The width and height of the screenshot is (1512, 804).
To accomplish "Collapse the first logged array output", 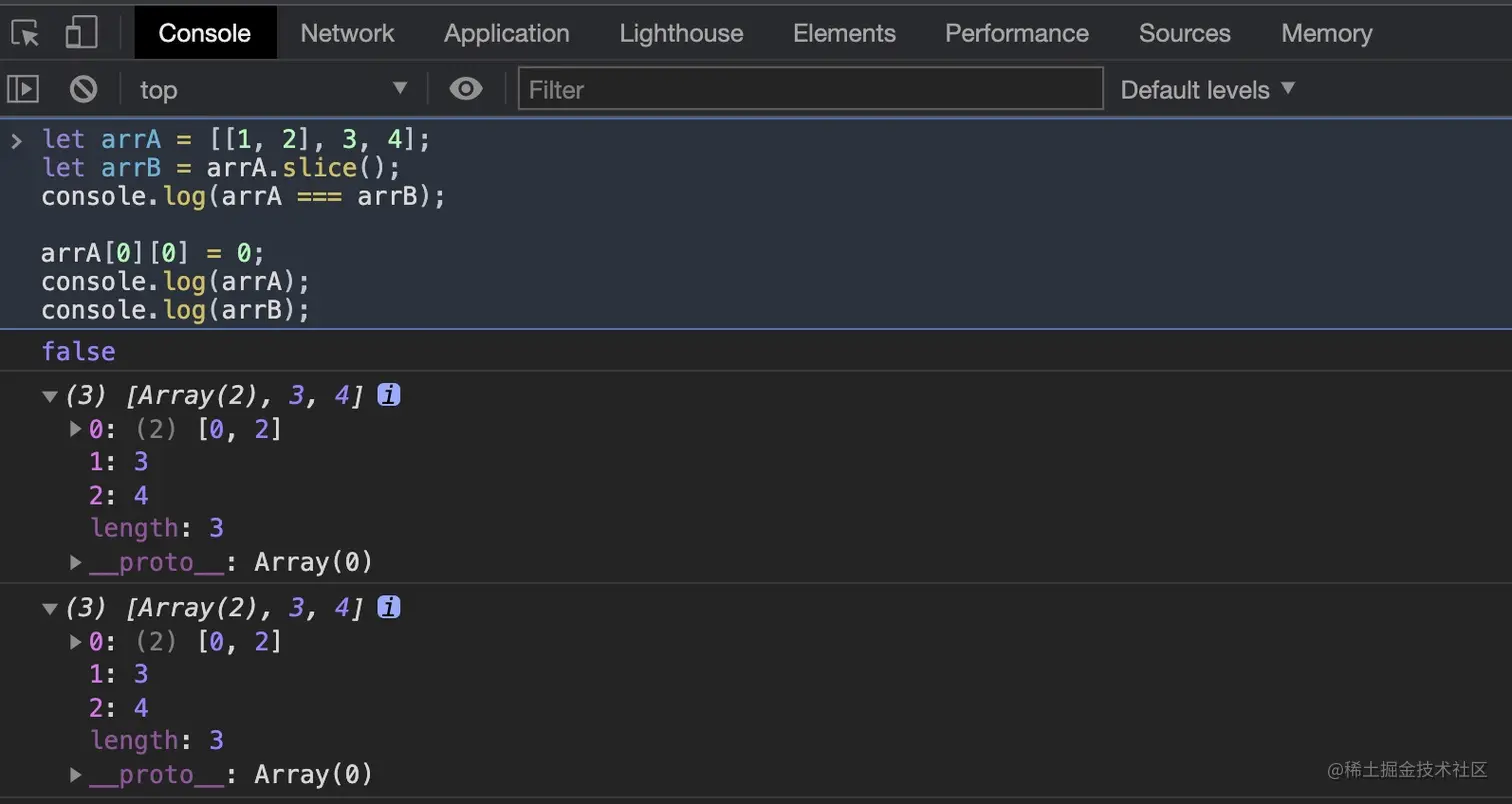I will coord(50,396).
